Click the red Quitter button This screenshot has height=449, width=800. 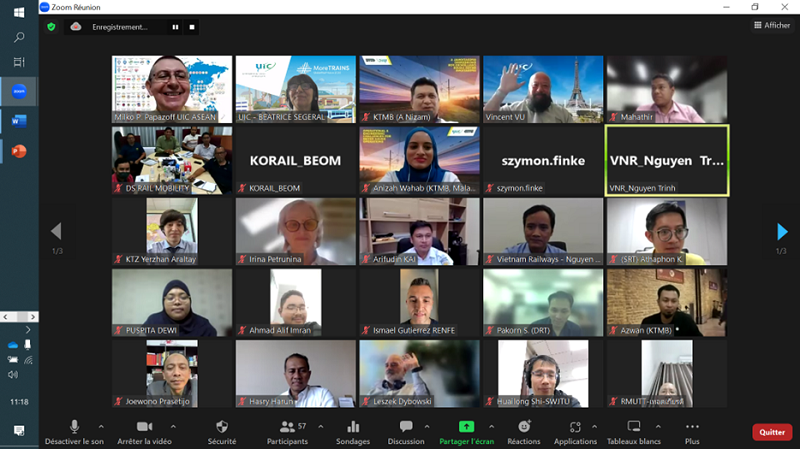click(x=771, y=432)
